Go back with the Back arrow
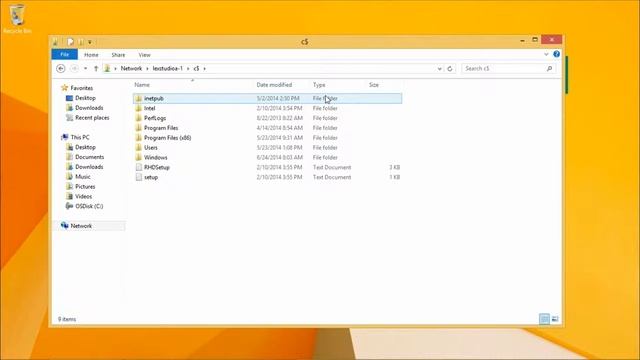Image resolution: width=640 pixels, height=360 pixels. (60, 69)
